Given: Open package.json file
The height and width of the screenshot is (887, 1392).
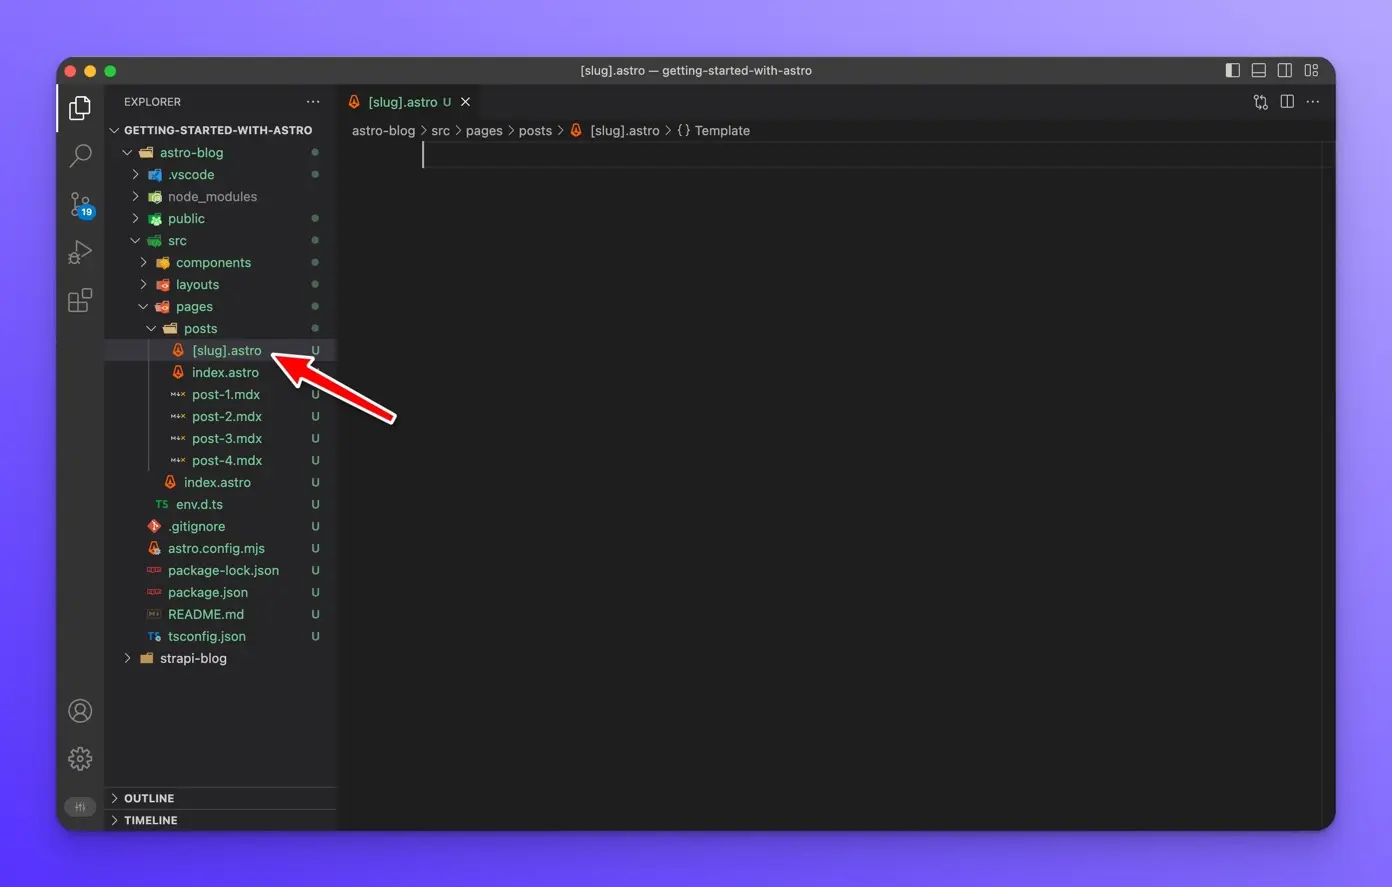Looking at the screenshot, I should click(x=220, y=593).
